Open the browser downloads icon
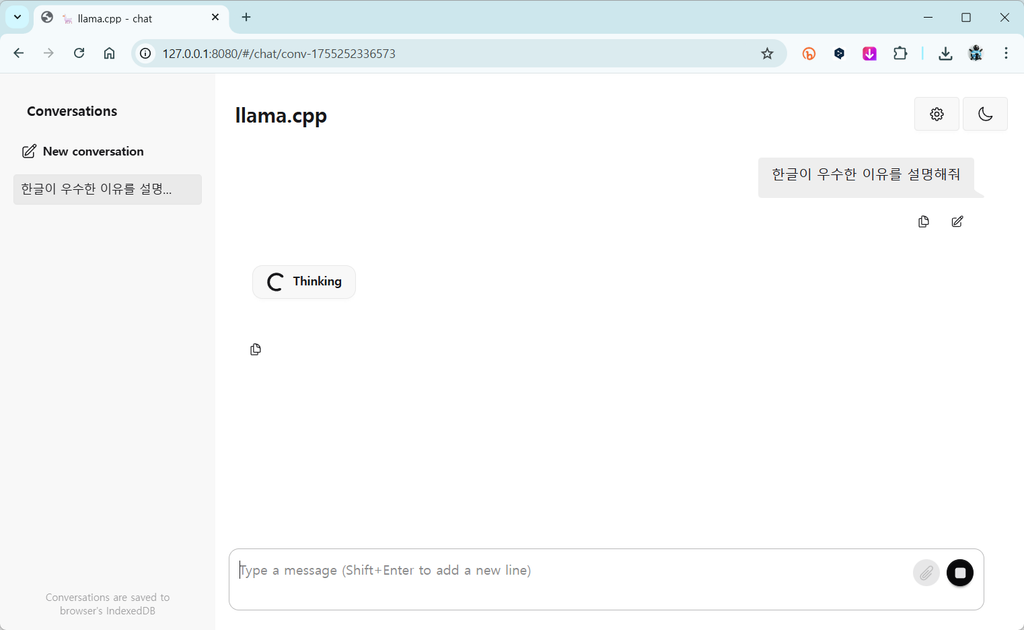The height and width of the screenshot is (630, 1024). click(945, 54)
